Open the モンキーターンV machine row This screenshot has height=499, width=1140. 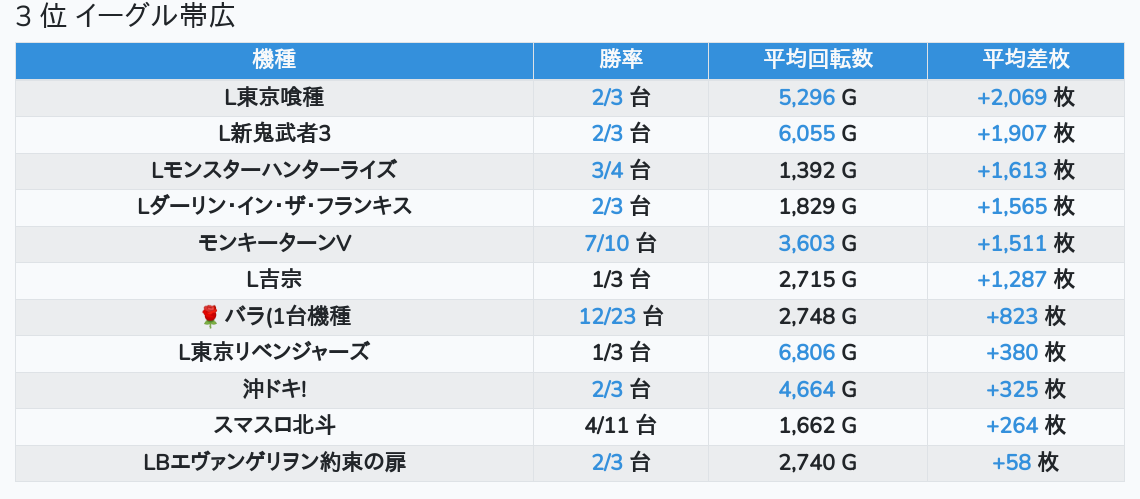coord(274,243)
